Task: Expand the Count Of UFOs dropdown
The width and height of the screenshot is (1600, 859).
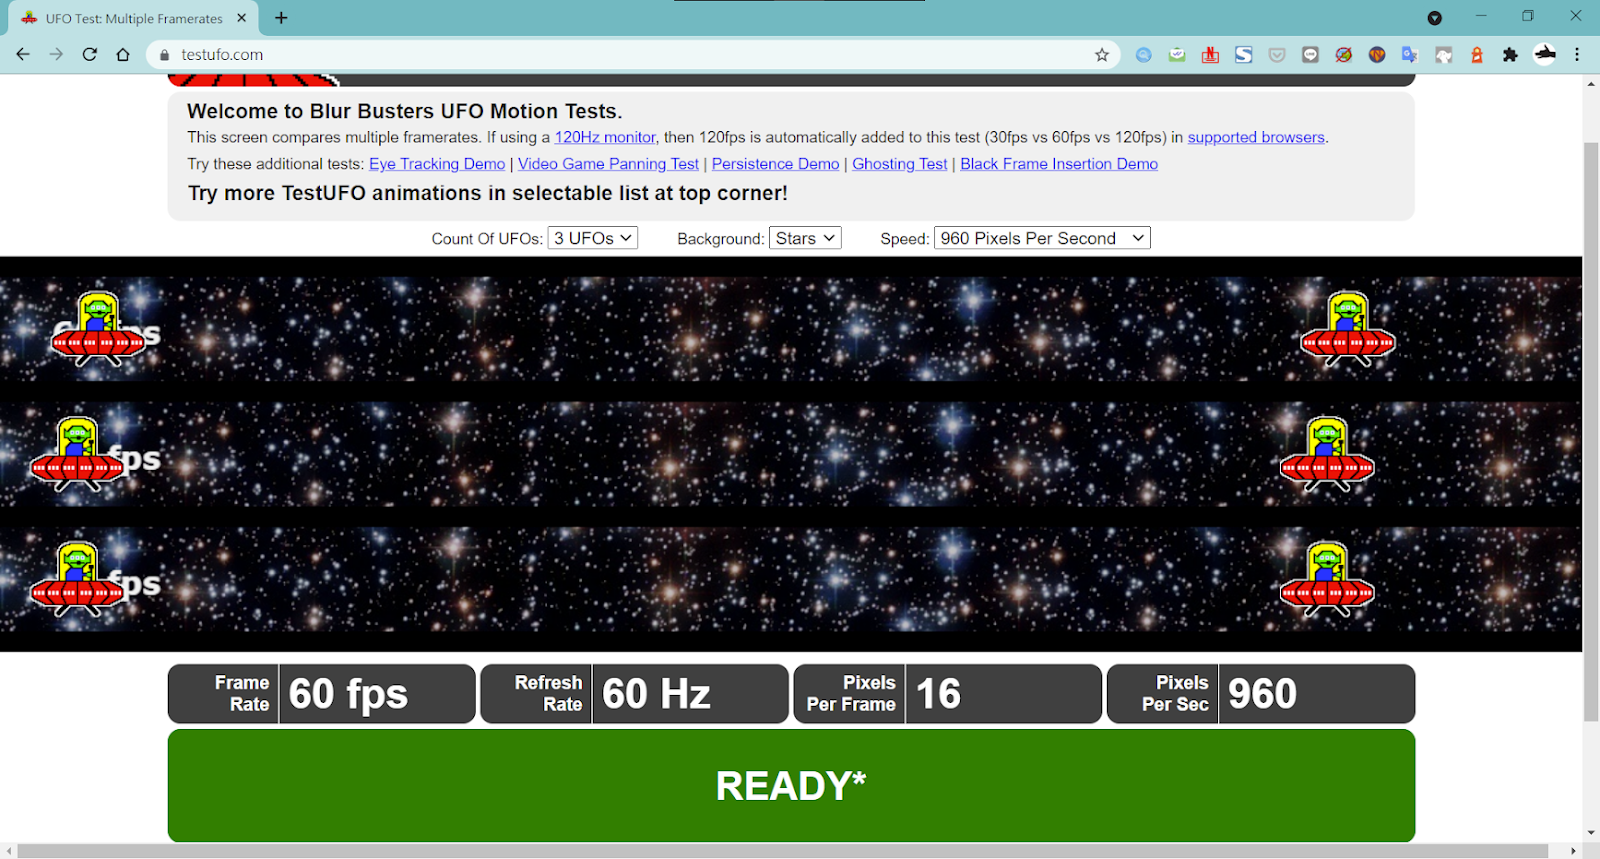Action: coord(593,238)
